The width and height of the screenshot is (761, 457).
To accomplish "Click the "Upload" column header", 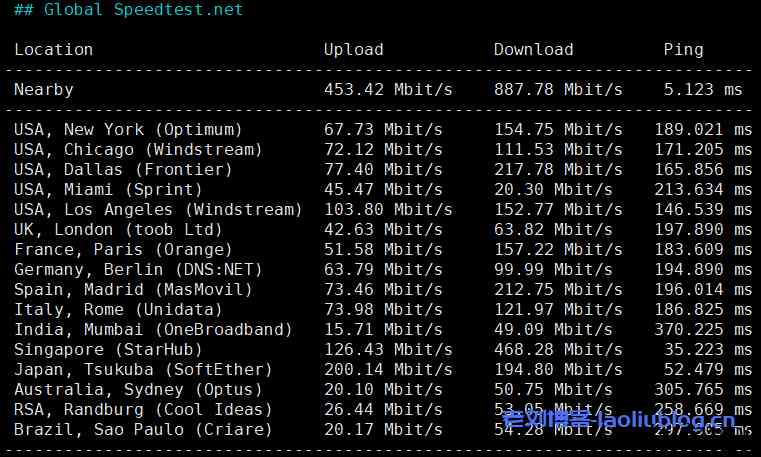I will click(353, 49).
